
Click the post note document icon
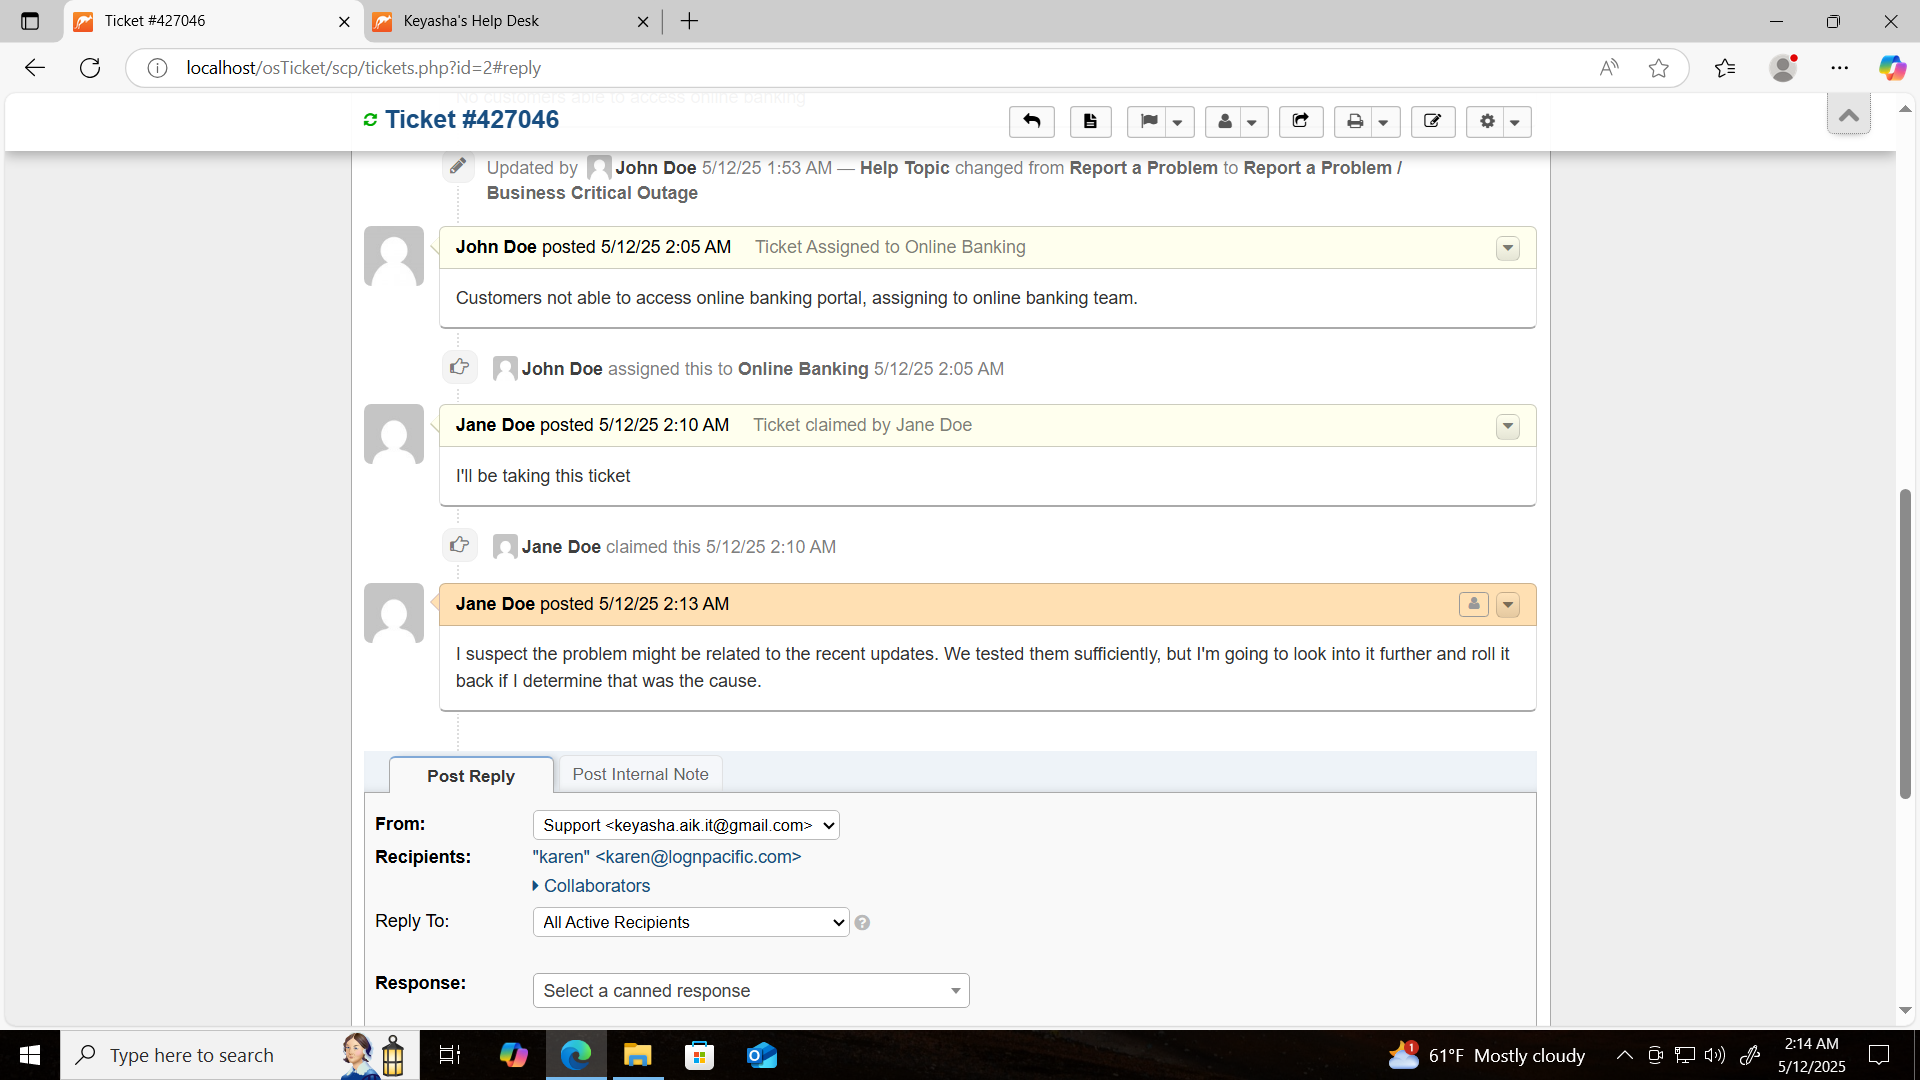click(1090, 122)
